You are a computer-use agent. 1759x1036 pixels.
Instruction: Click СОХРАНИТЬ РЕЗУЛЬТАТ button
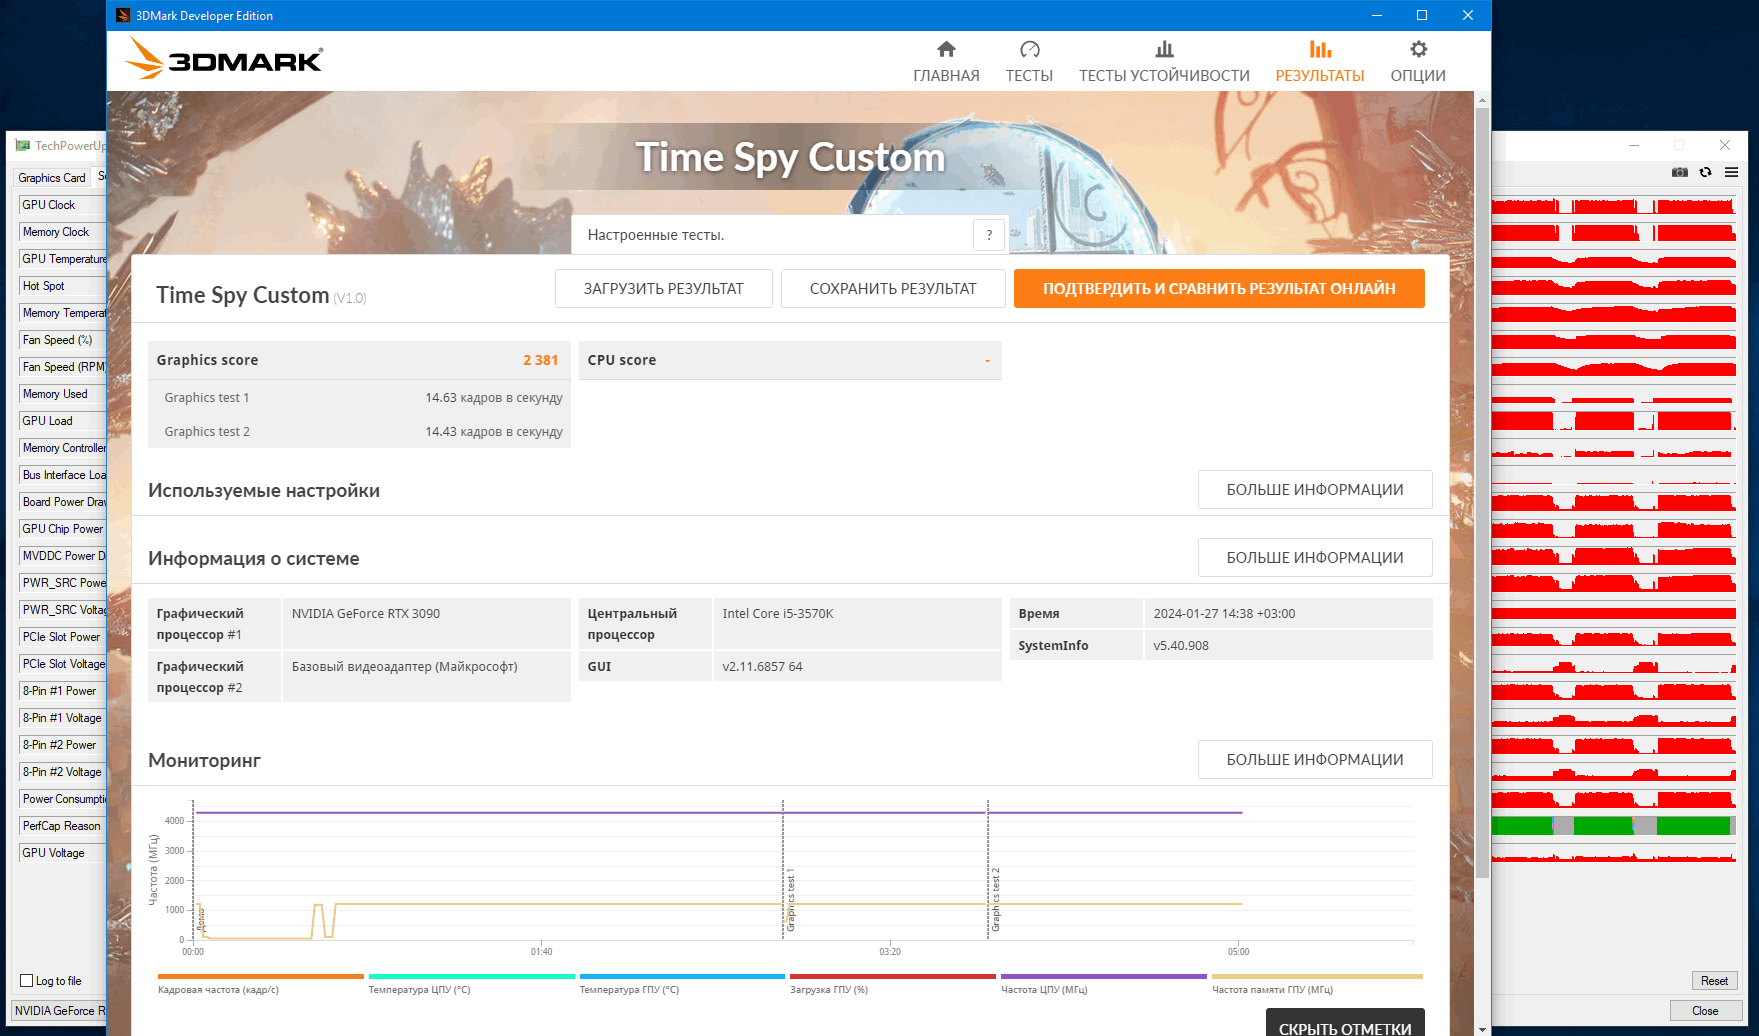coord(893,289)
